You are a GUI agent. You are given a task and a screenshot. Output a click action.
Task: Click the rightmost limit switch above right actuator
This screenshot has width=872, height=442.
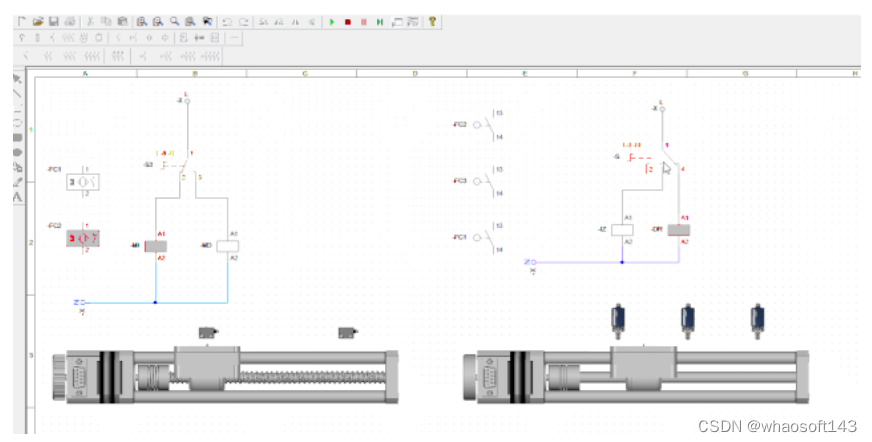[x=757, y=321]
